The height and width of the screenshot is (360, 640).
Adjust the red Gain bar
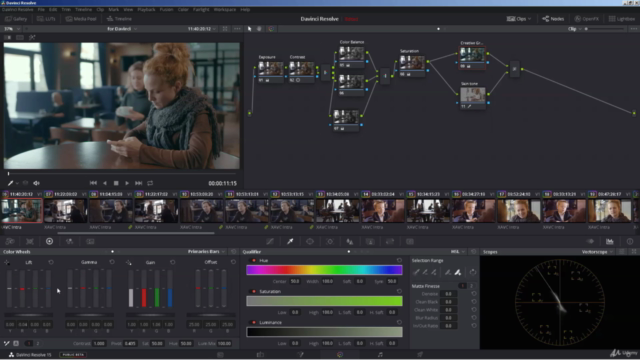[x=144, y=289]
